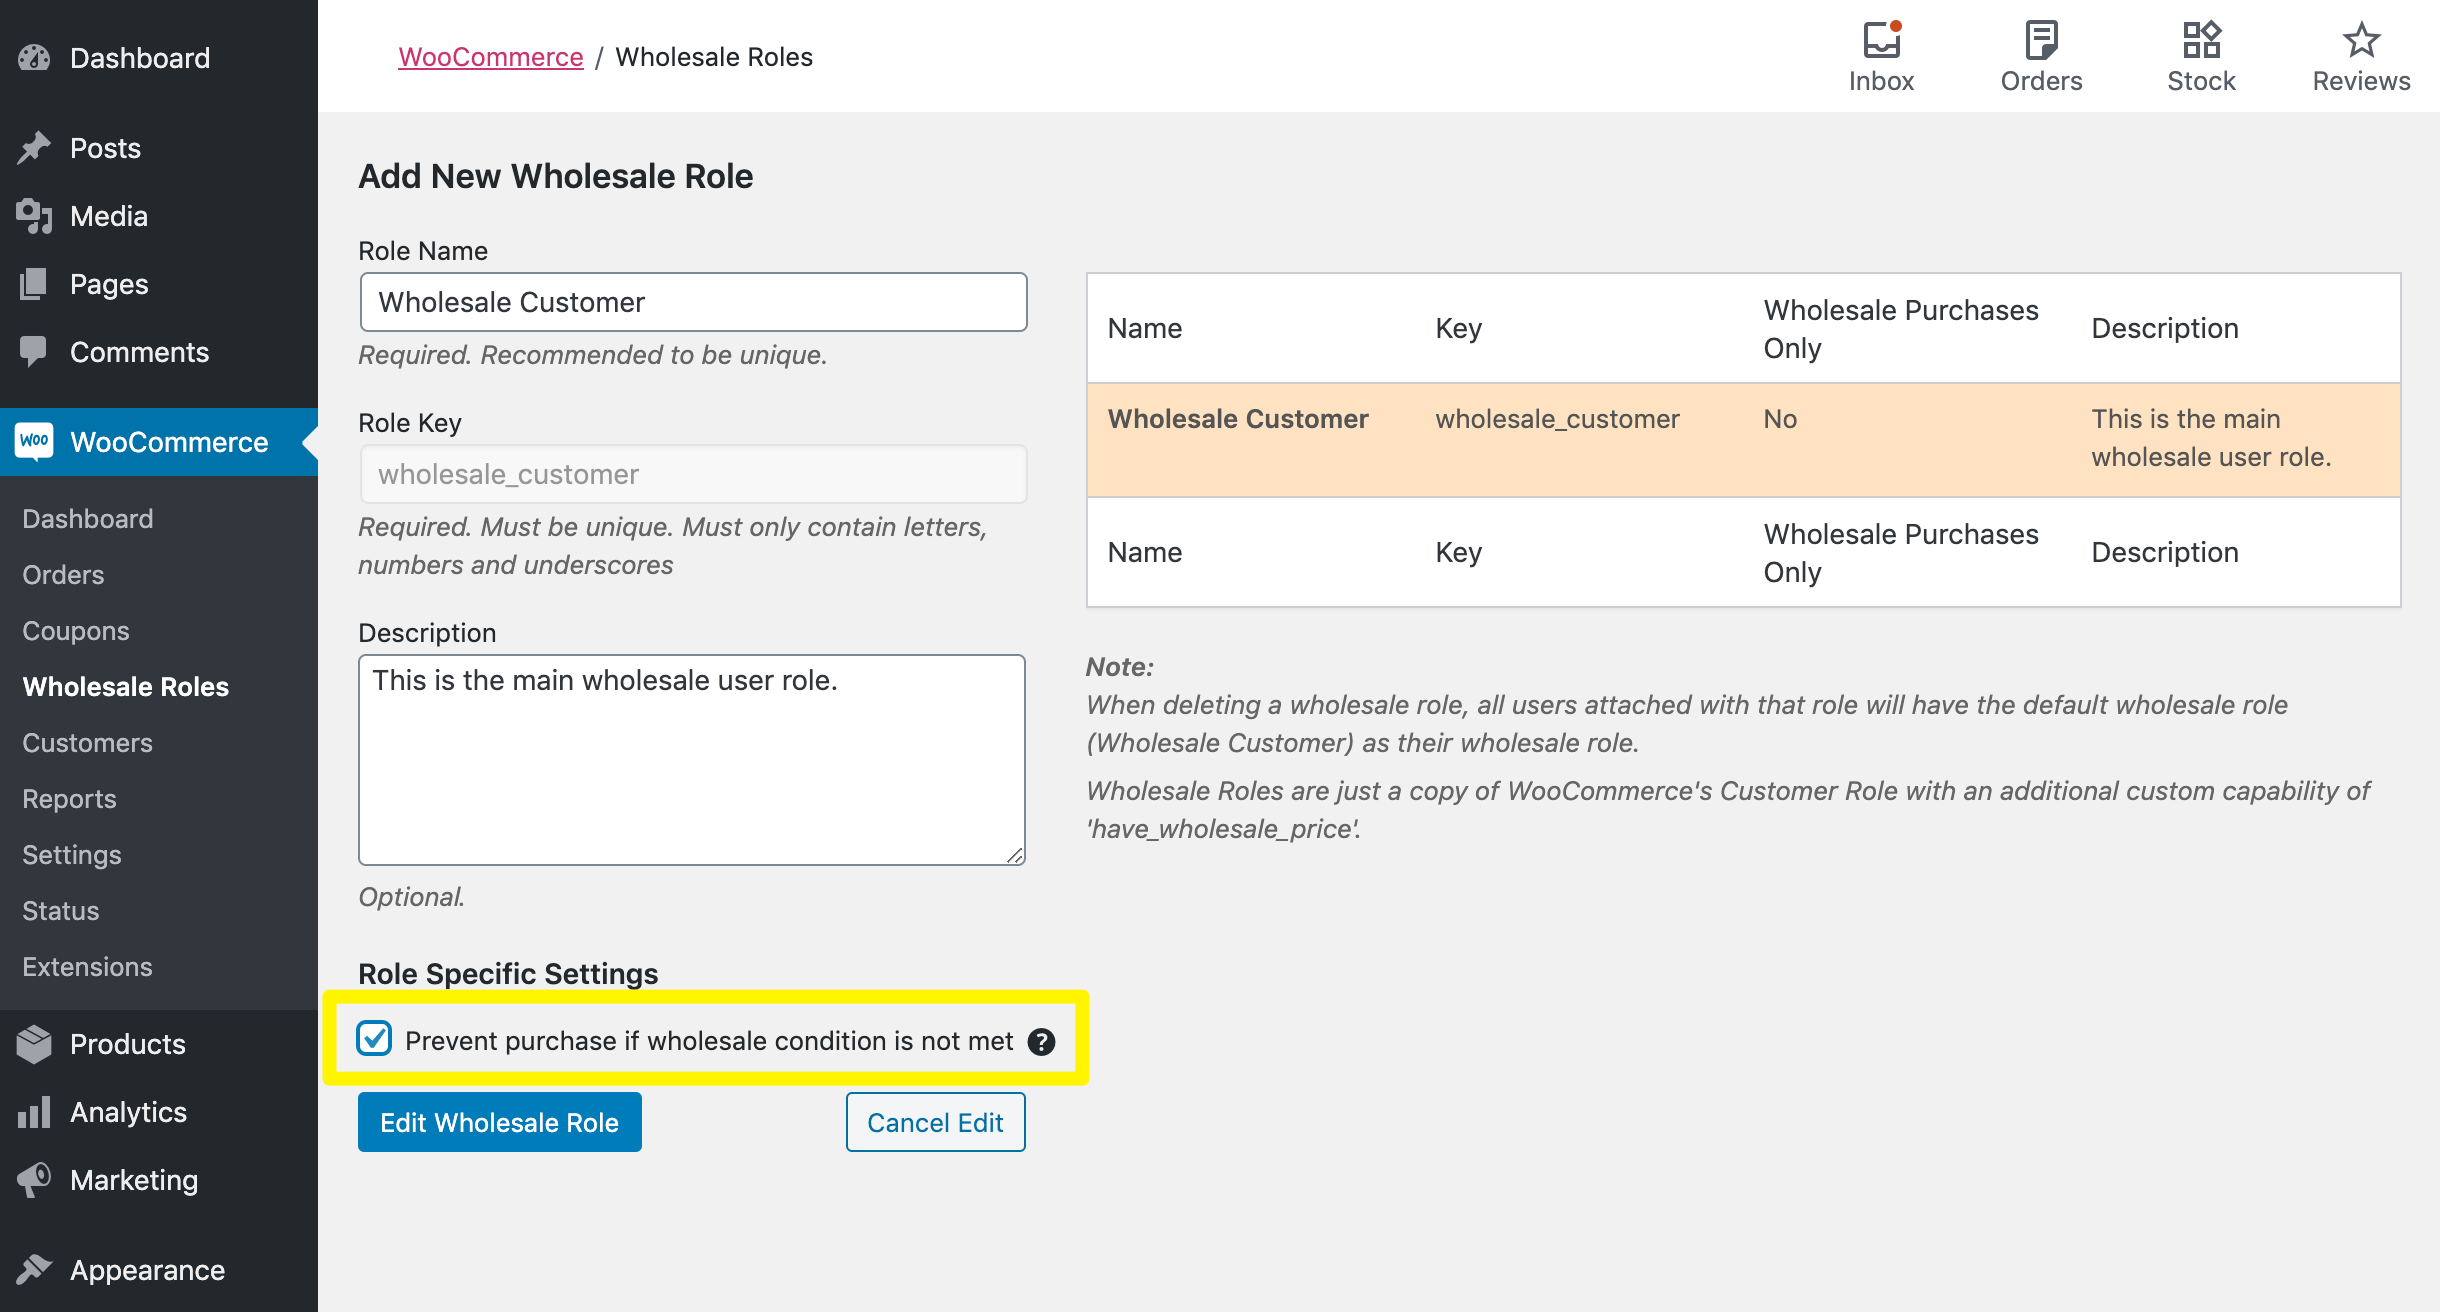Image resolution: width=2440 pixels, height=1312 pixels.
Task: Open the Reviews star icon
Action: click(x=2361, y=40)
